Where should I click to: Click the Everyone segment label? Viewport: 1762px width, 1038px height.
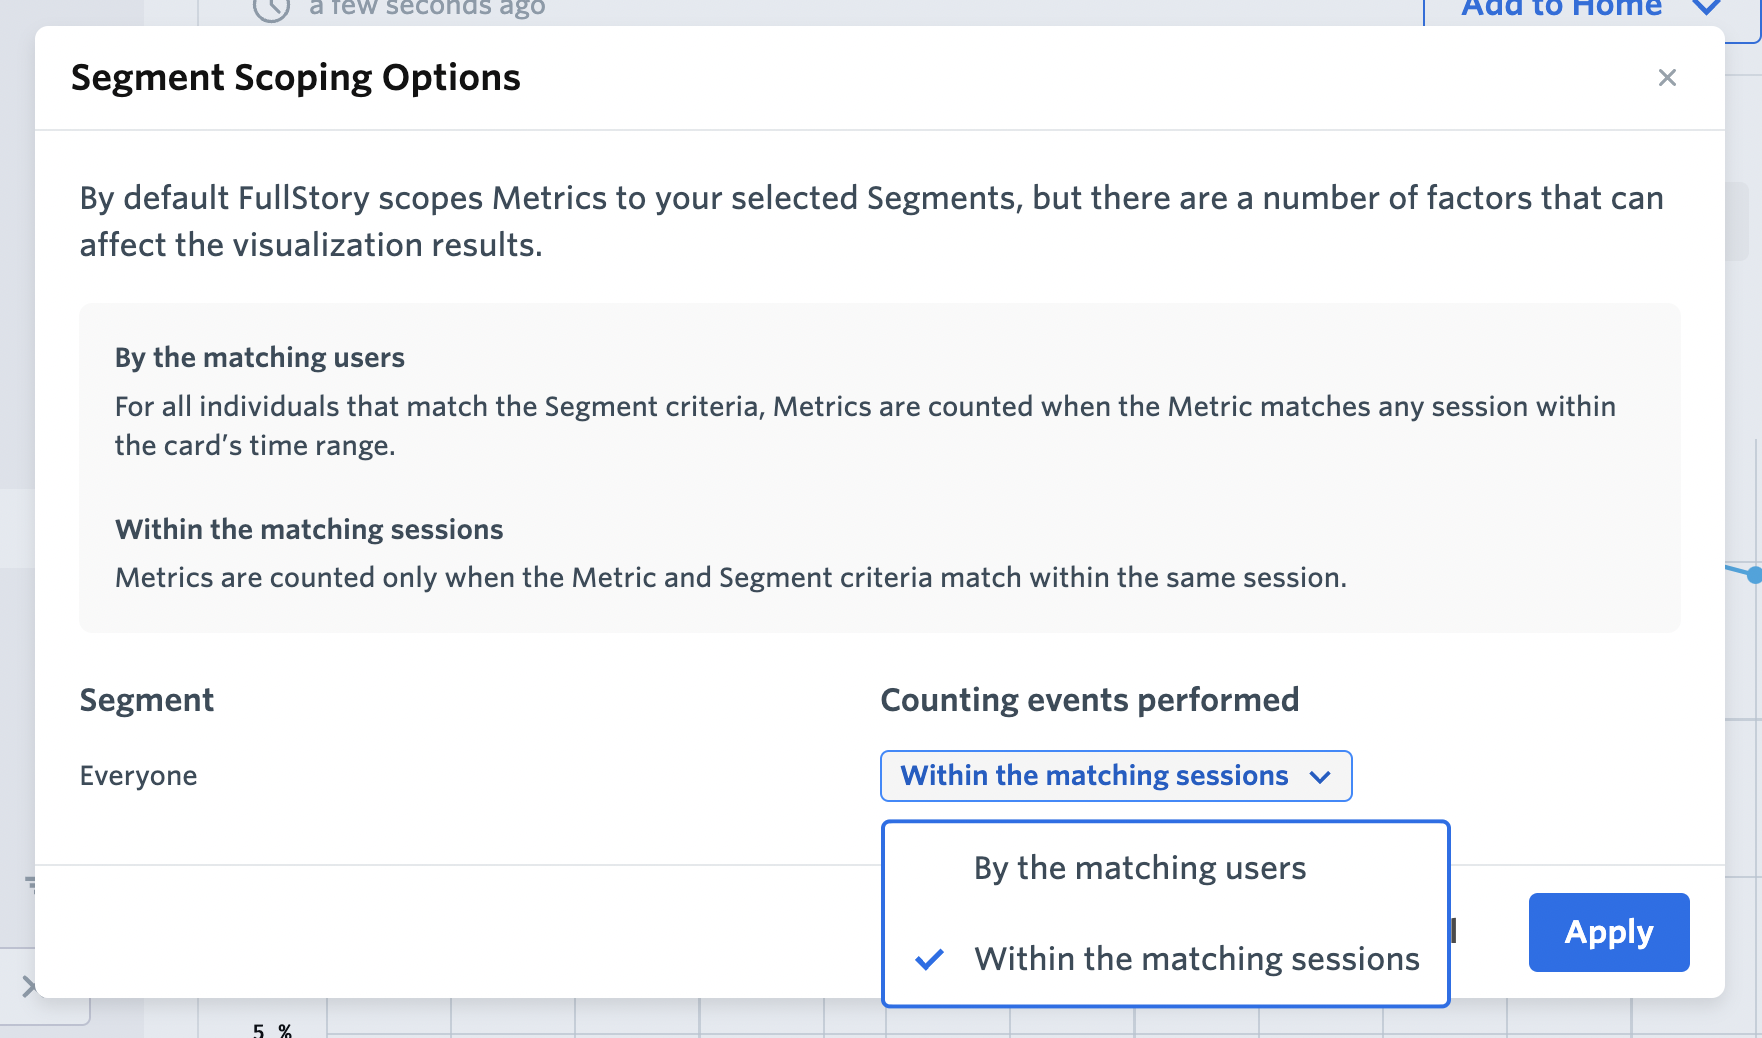coord(138,776)
